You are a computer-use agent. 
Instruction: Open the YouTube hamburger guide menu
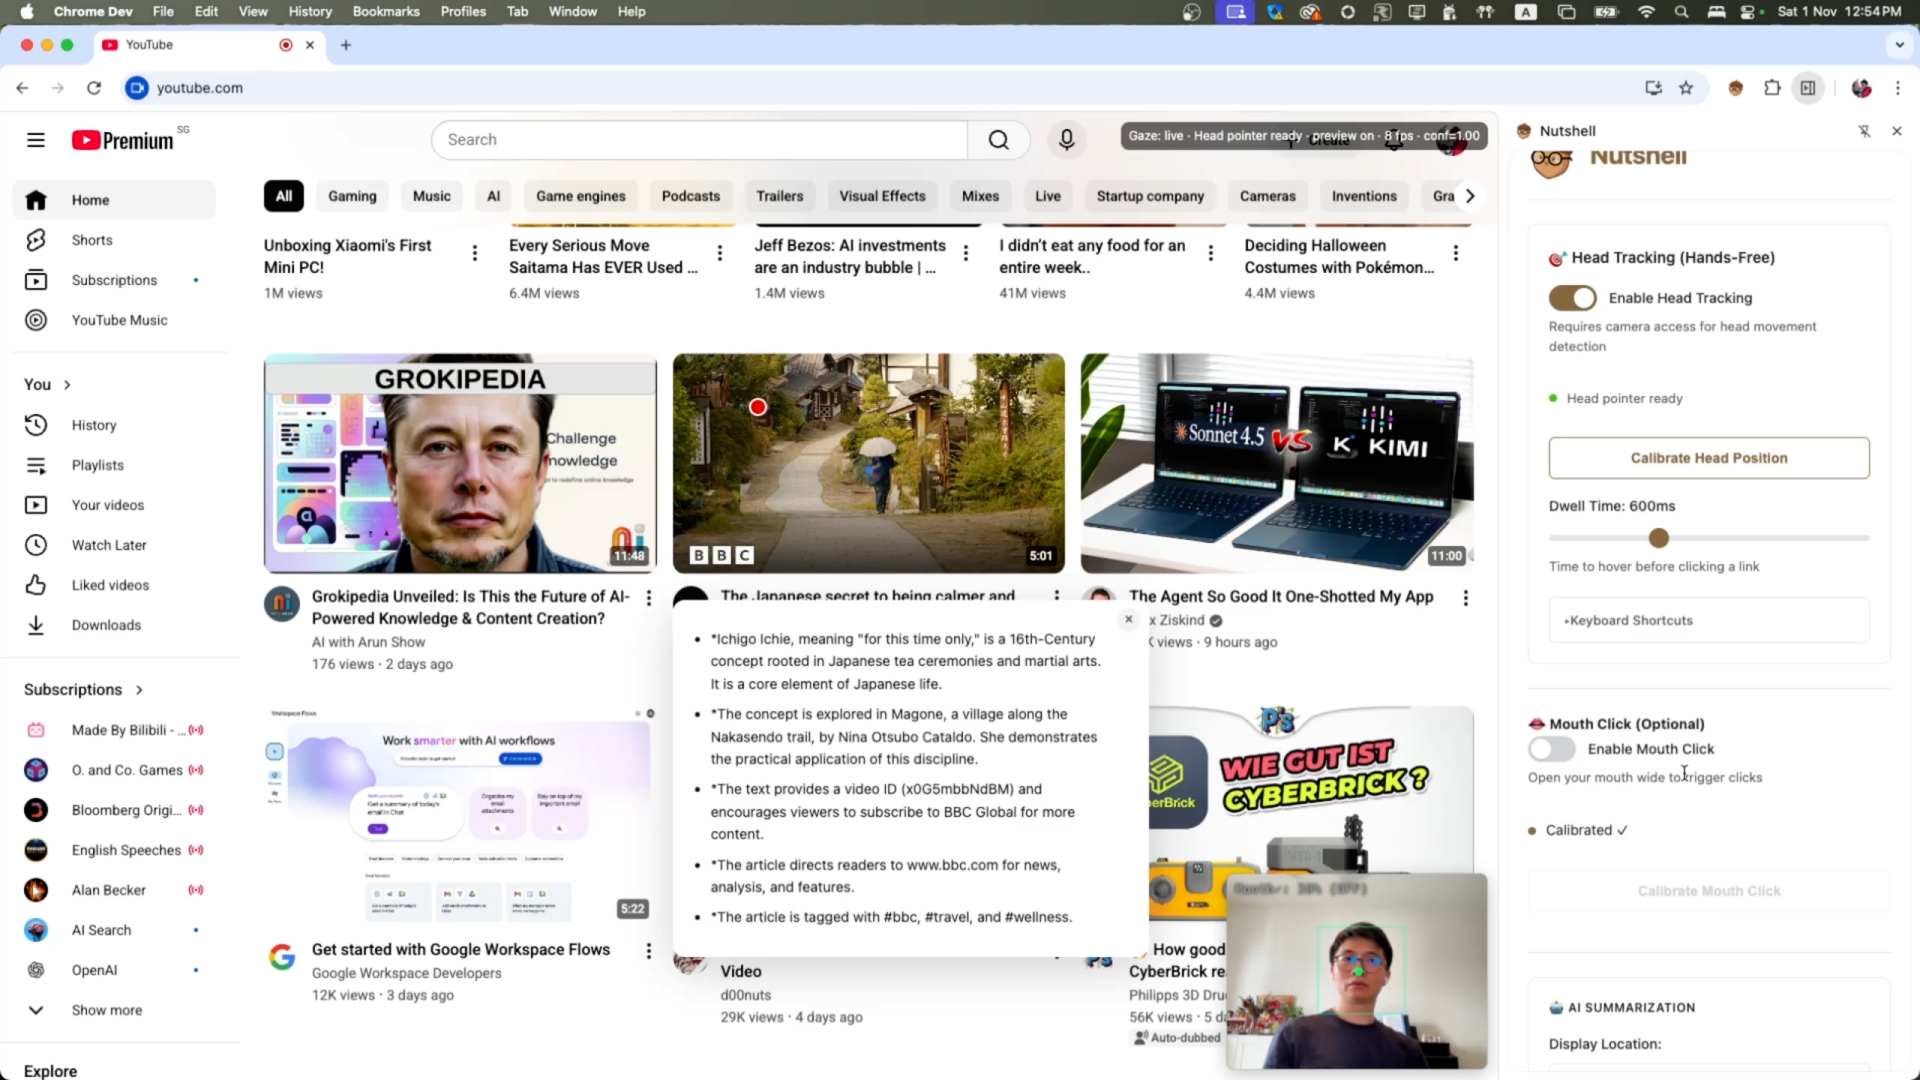pos(36,140)
